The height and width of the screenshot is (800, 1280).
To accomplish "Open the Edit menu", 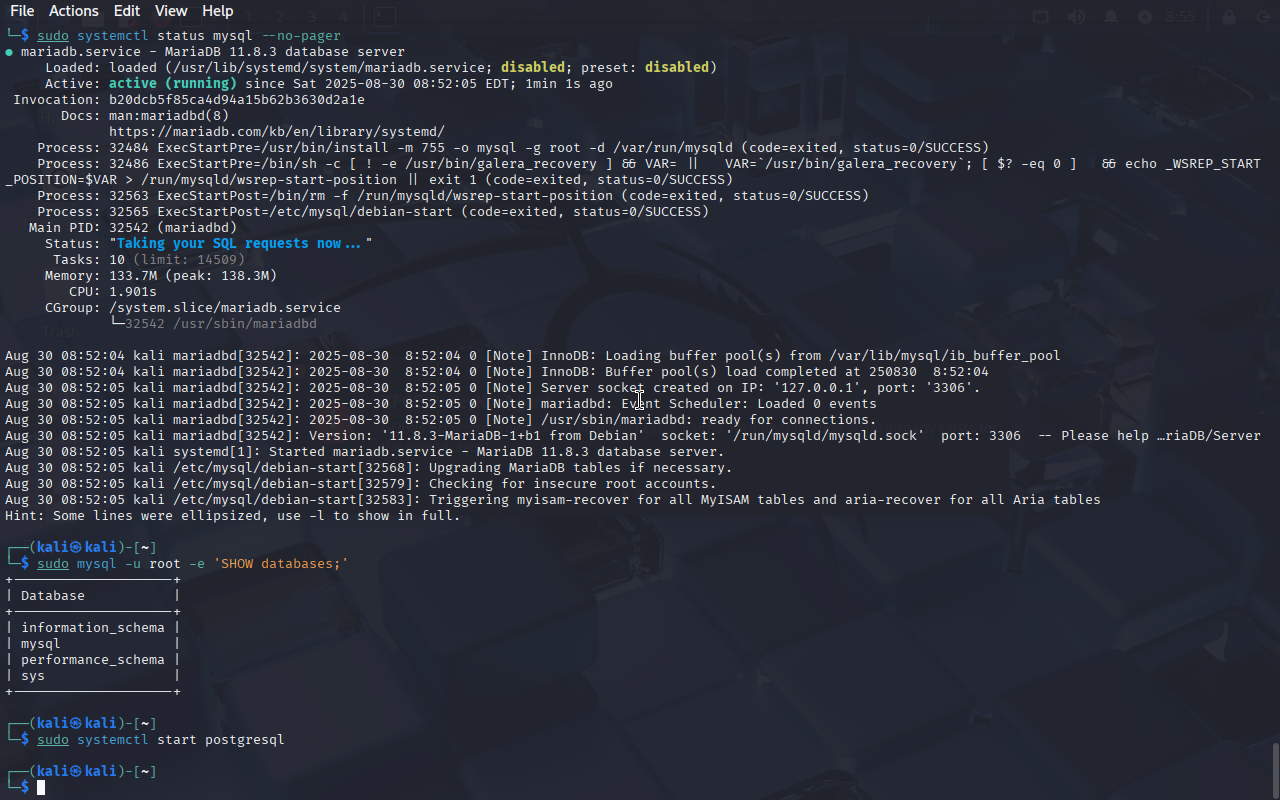I will tap(126, 11).
